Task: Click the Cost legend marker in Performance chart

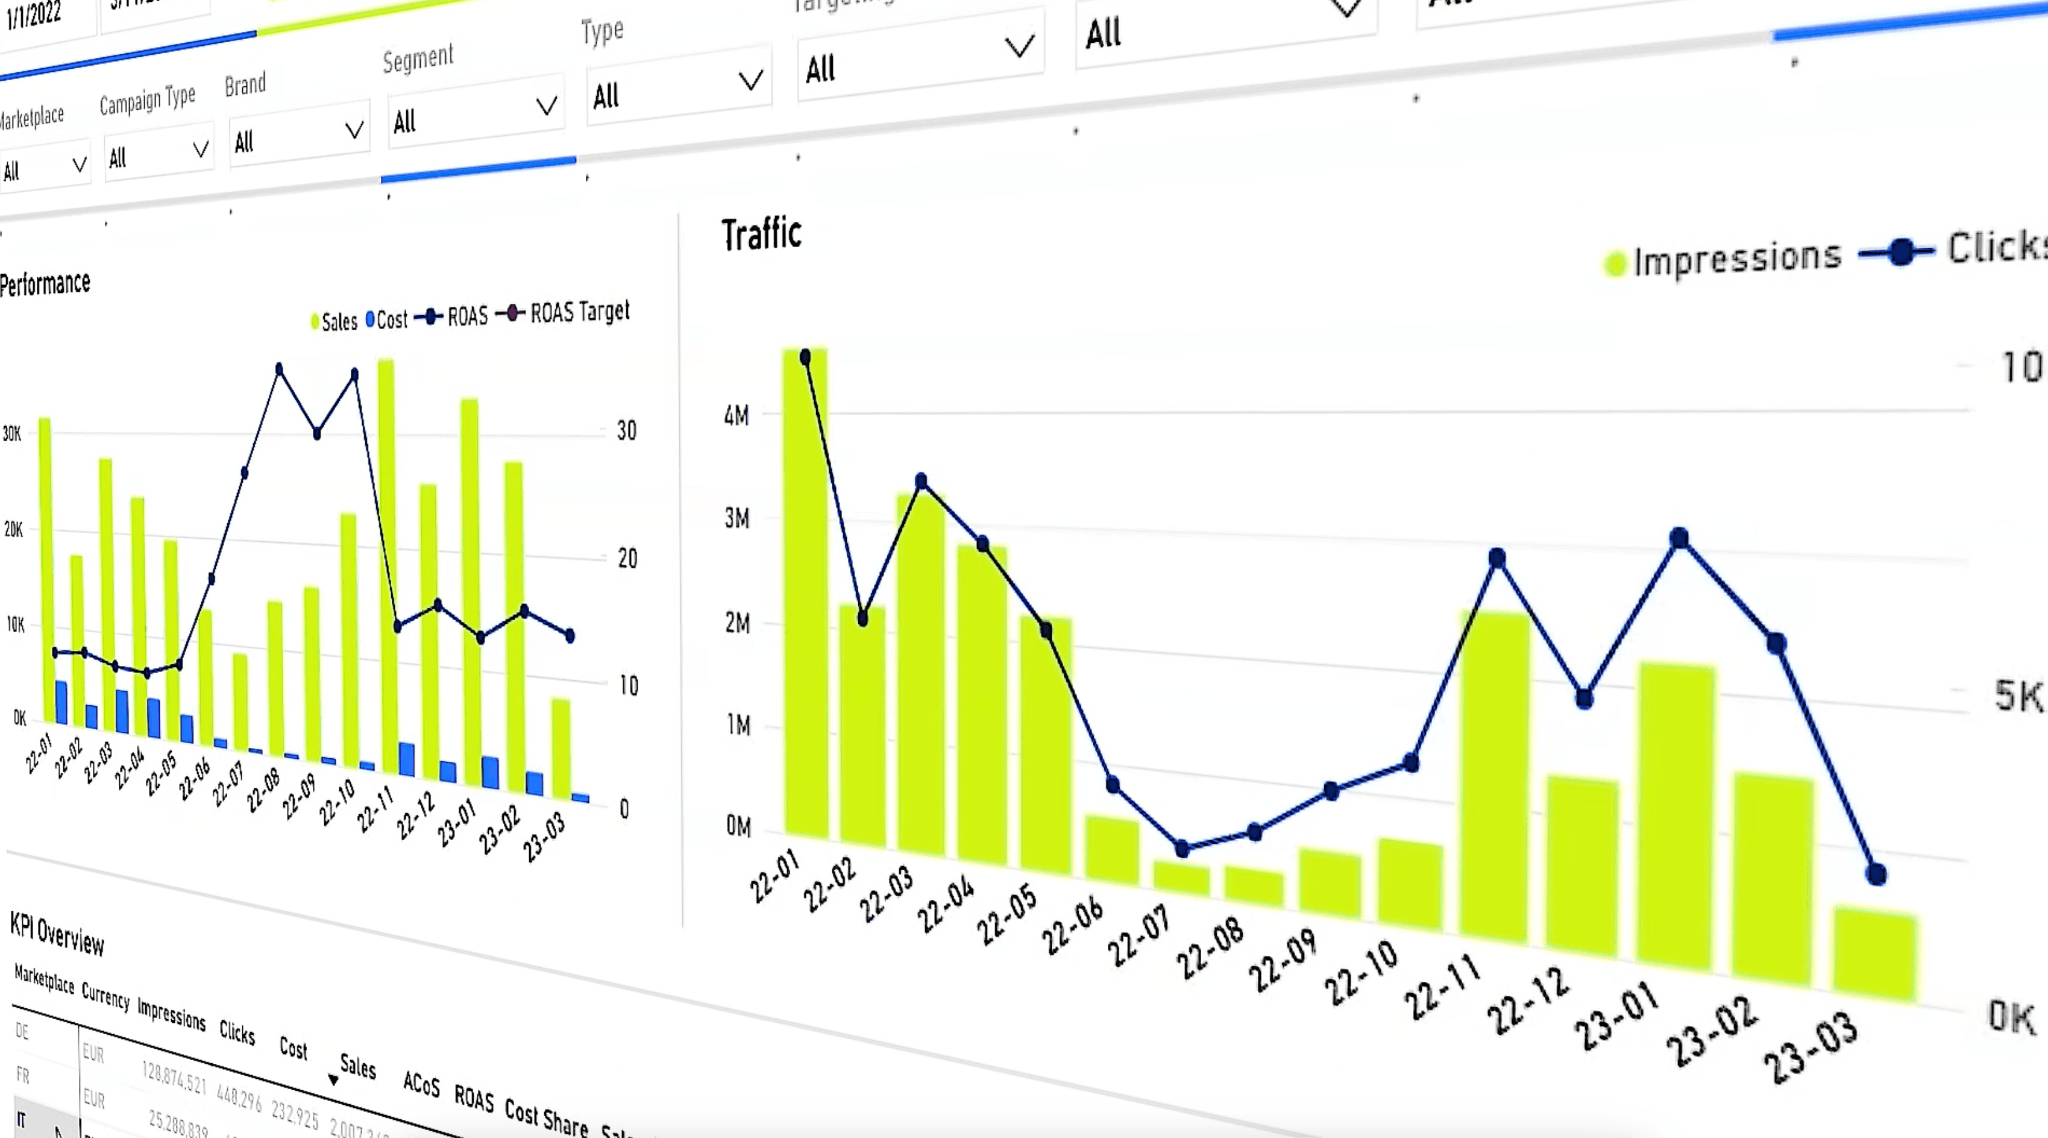Action: (x=370, y=320)
